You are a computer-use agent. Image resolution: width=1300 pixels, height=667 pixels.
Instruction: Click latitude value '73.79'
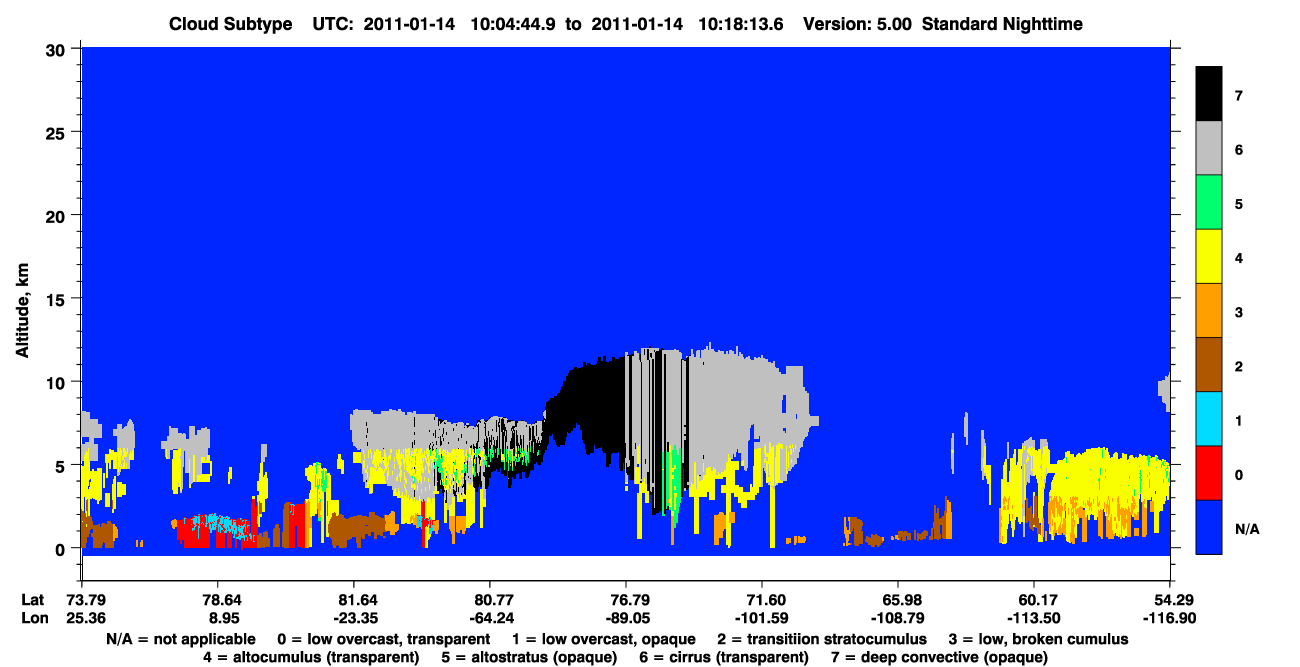(x=86, y=600)
